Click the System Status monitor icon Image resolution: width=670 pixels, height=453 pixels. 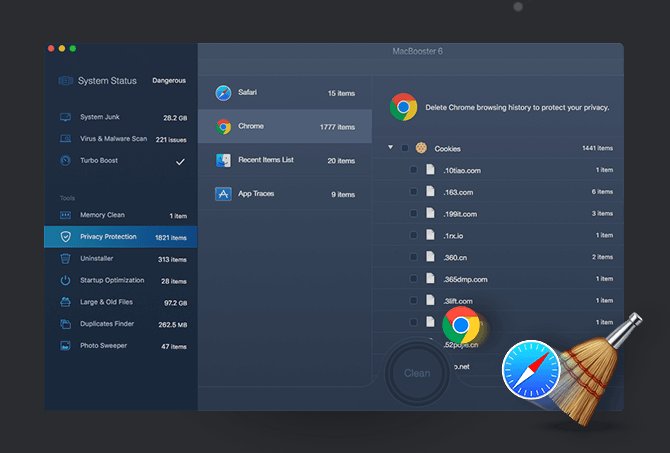click(65, 81)
